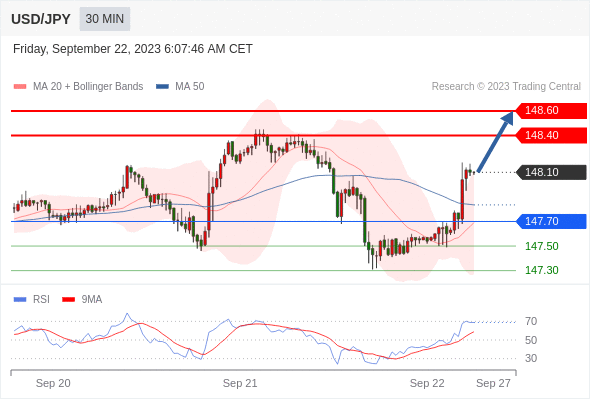Click the MA 50 legend label
The height and width of the screenshot is (400, 590).
[x=190, y=87]
